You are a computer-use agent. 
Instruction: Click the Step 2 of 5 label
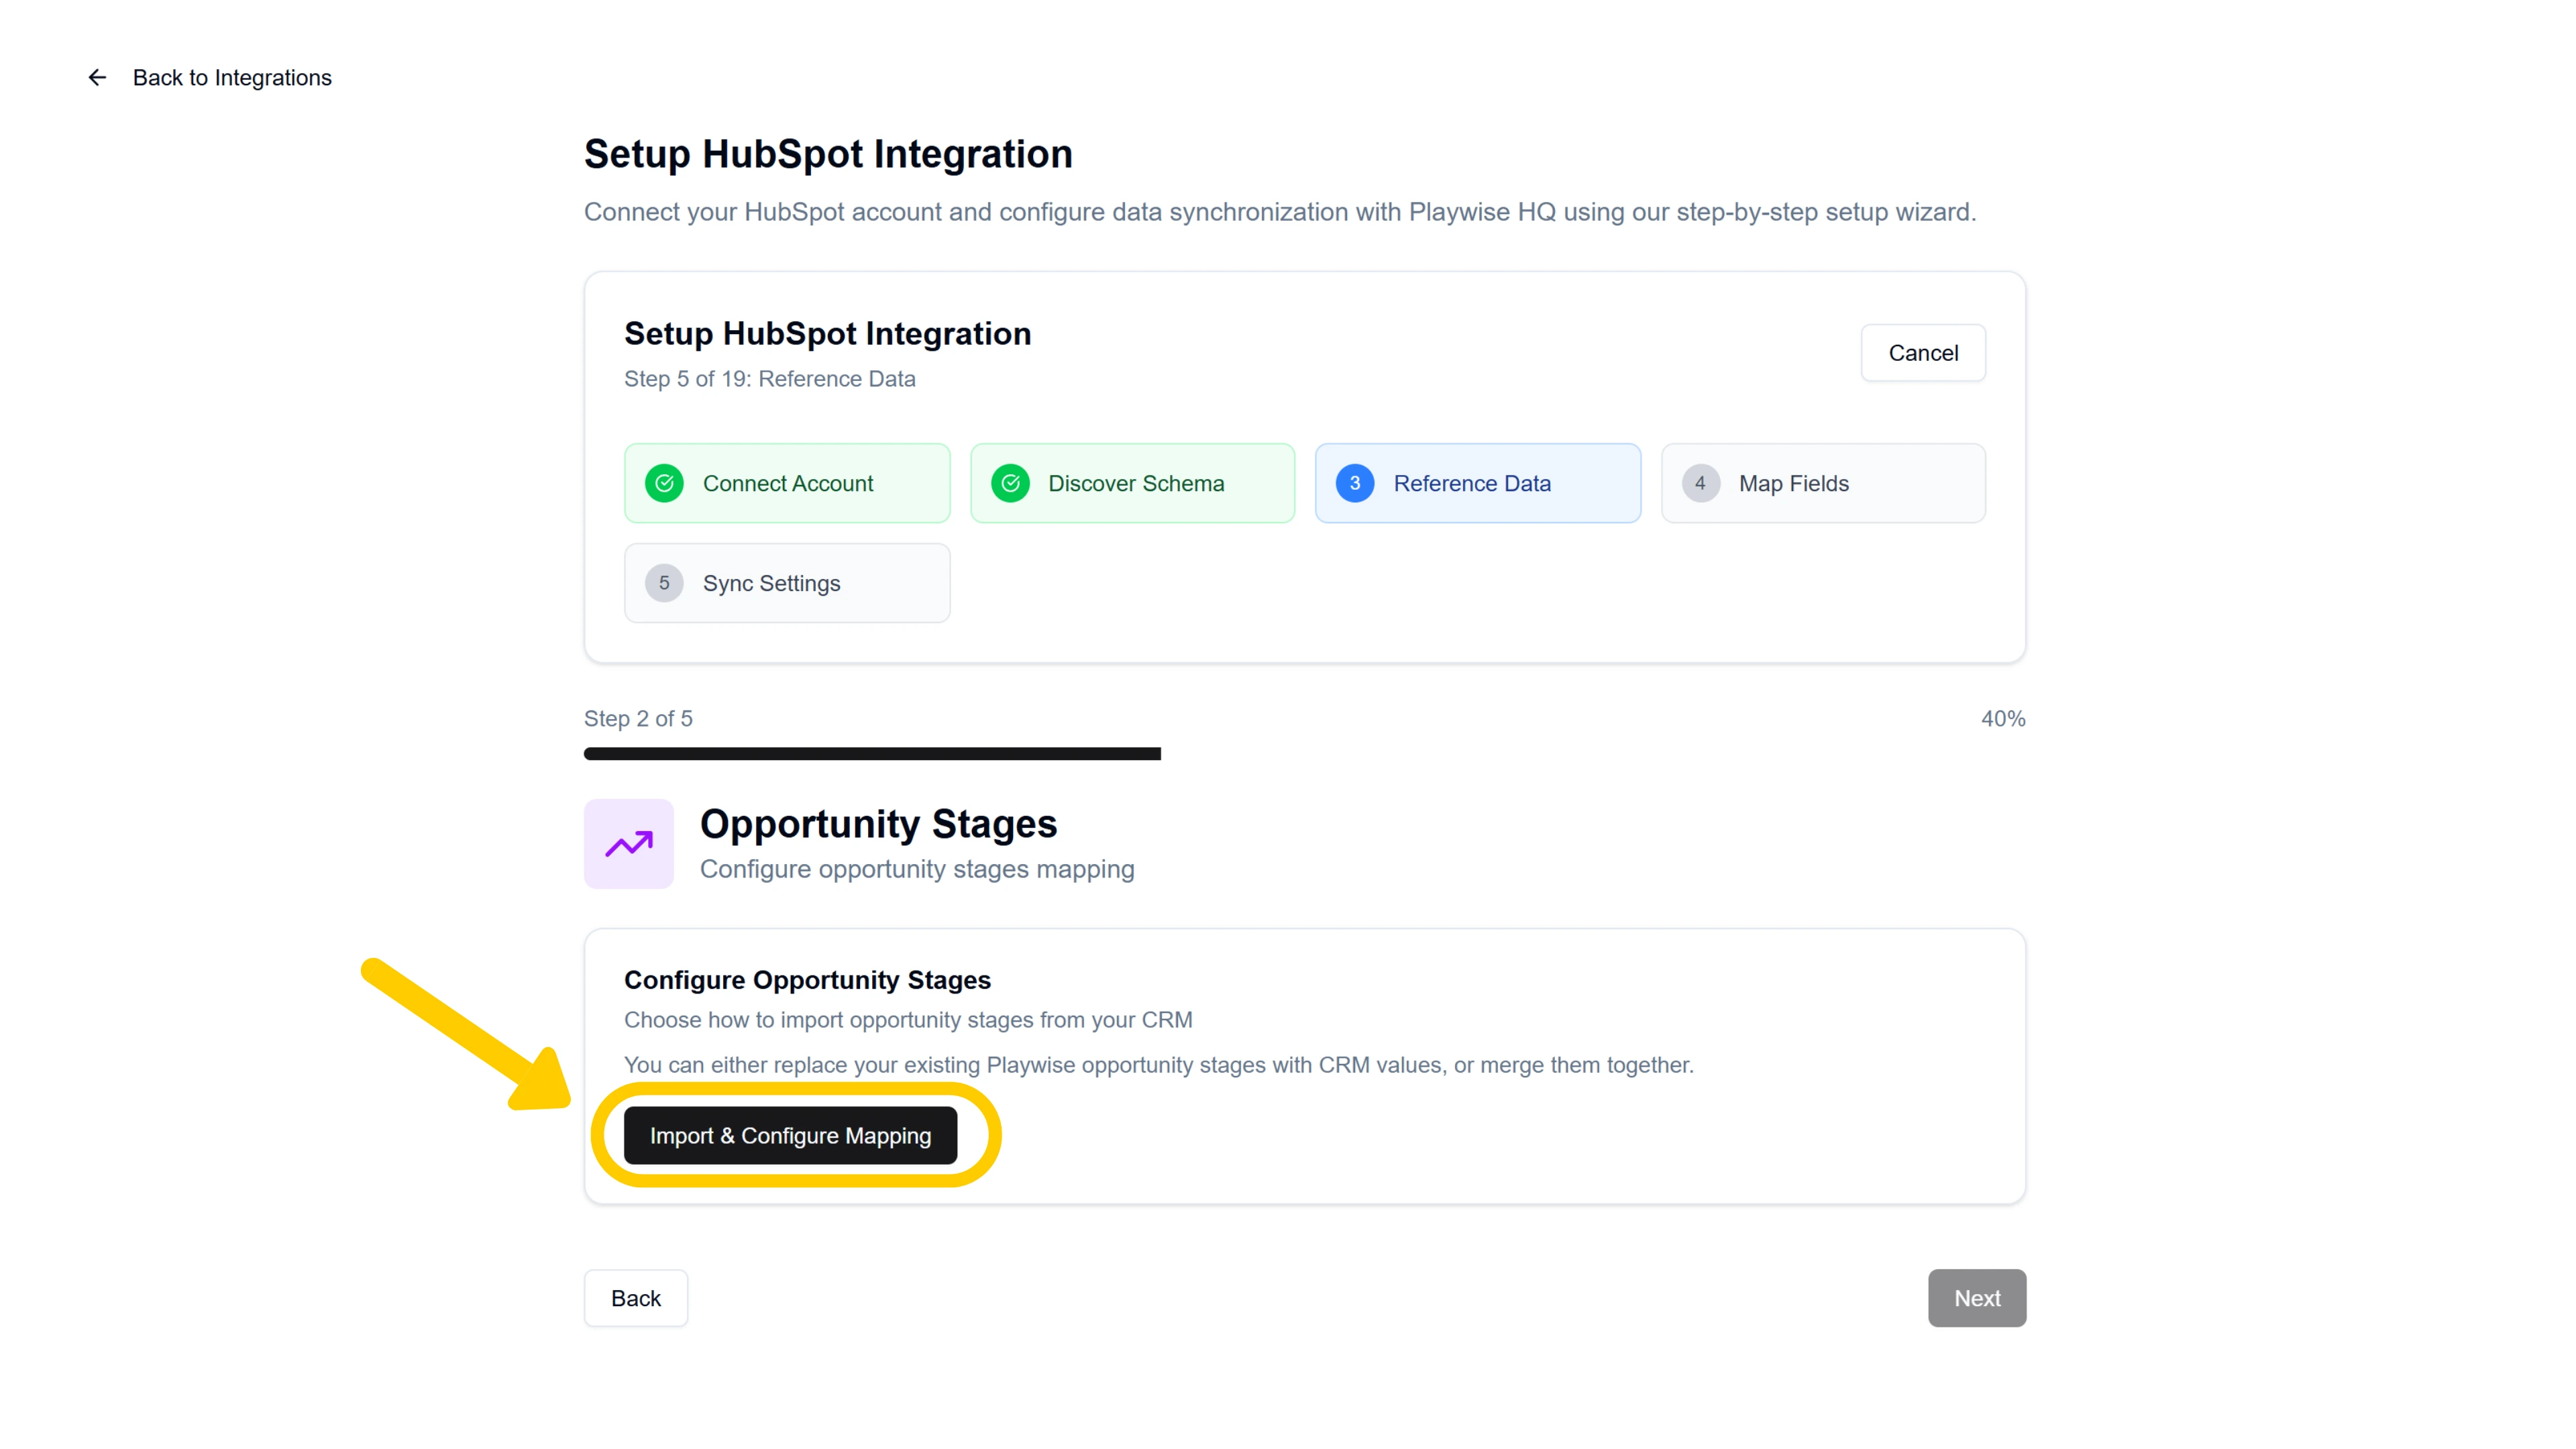click(638, 718)
